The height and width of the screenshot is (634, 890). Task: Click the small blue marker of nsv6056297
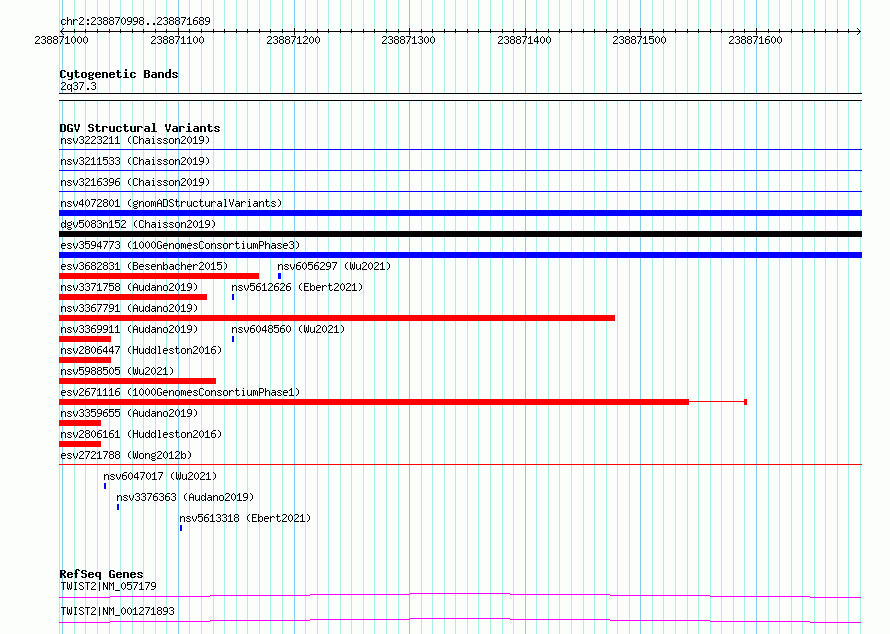279,276
